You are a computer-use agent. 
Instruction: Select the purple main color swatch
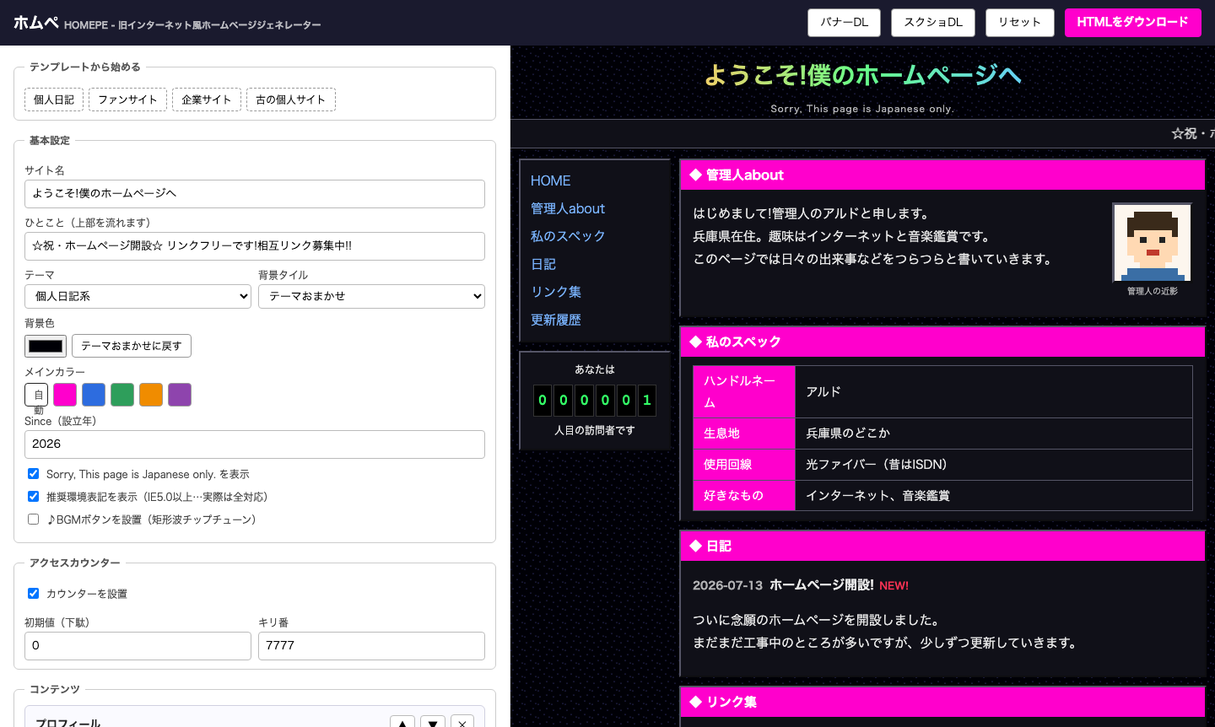179,395
